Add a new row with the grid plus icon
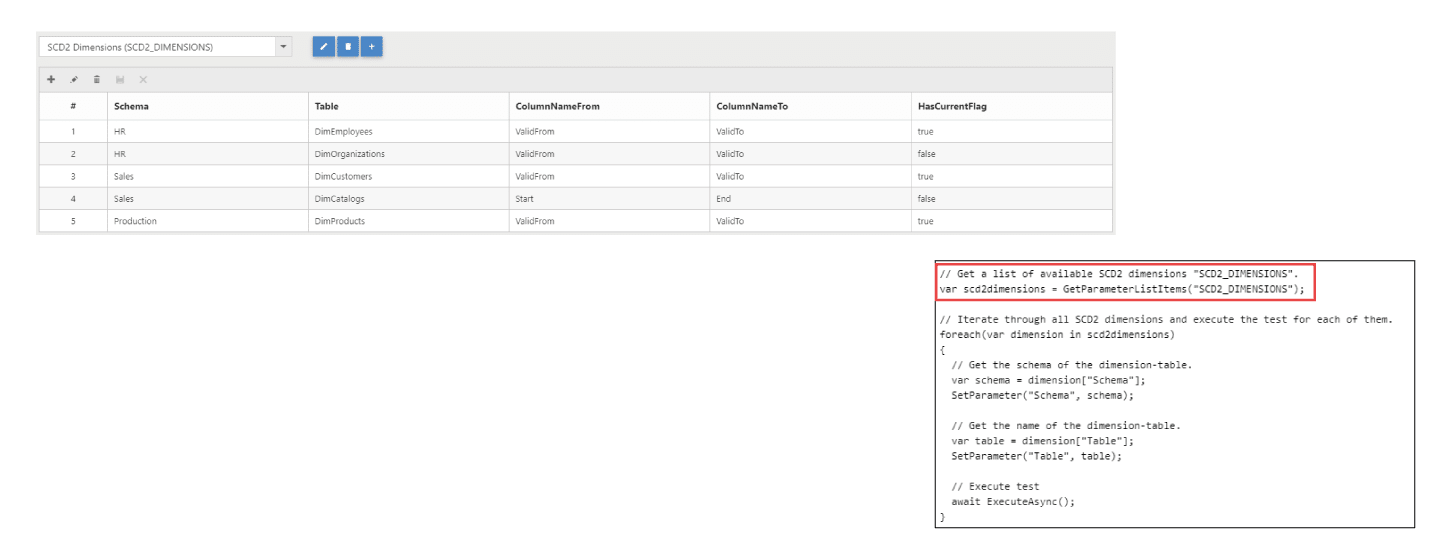Viewport: 1451px width, 559px height. (51, 80)
